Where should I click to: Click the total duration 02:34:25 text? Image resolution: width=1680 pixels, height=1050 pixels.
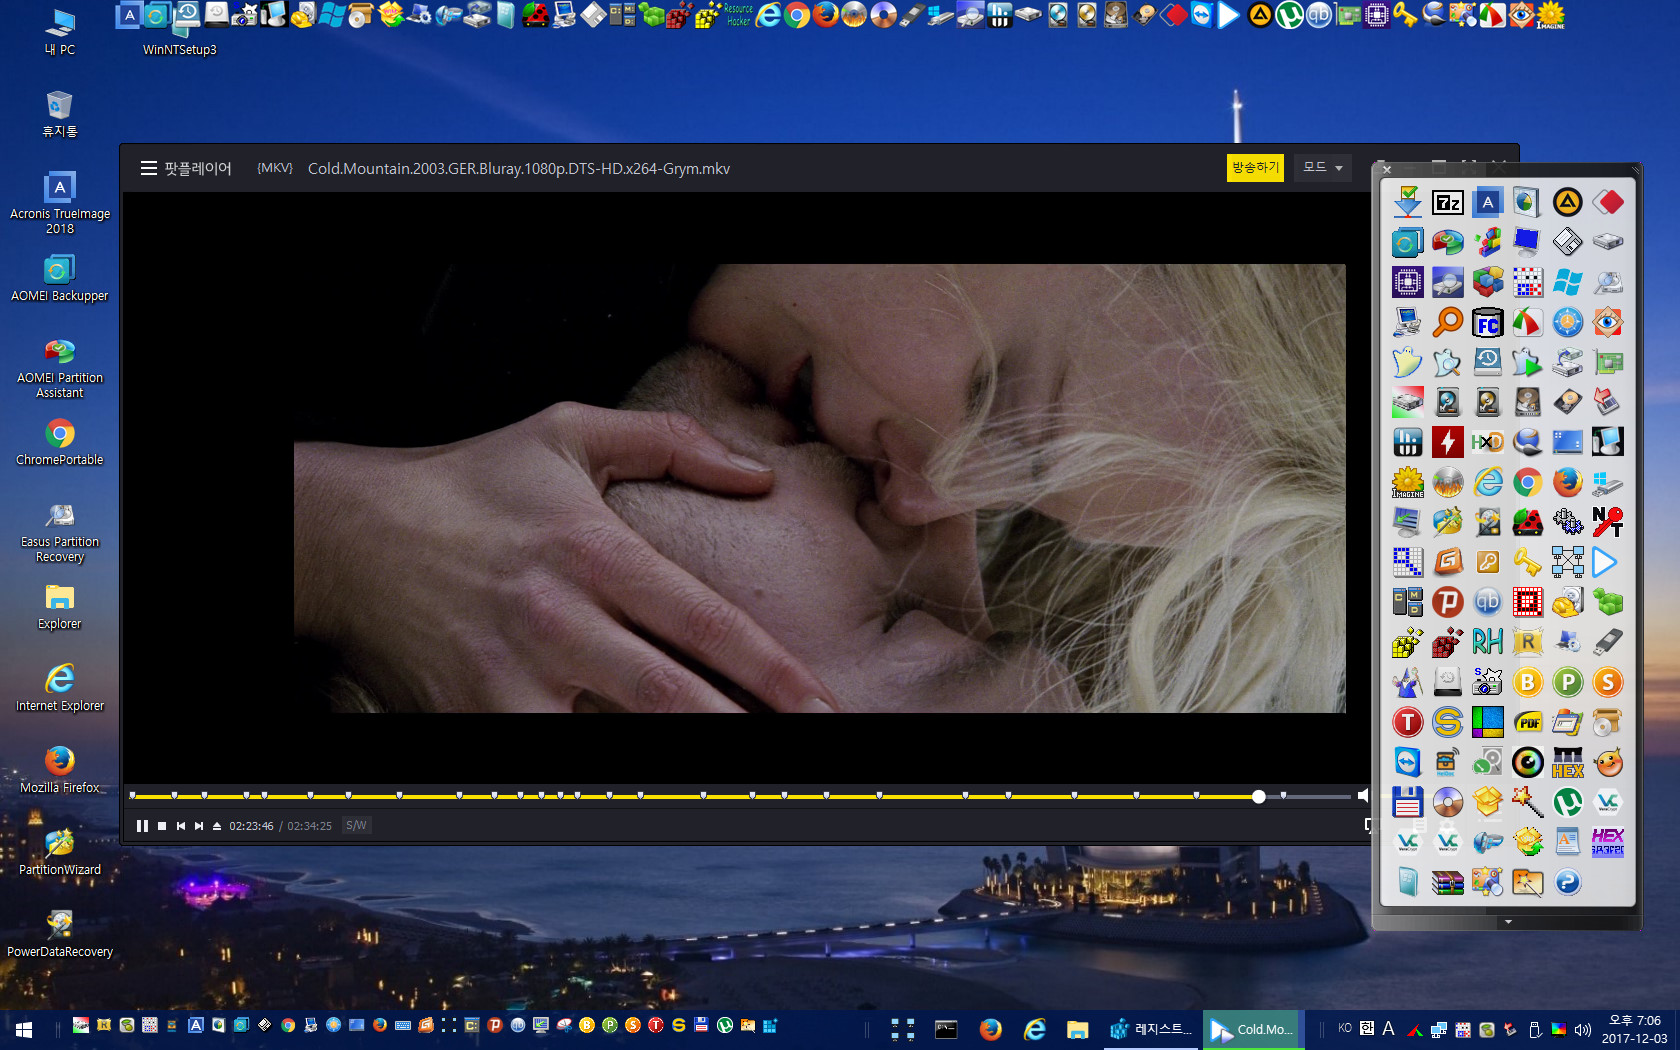(x=310, y=826)
